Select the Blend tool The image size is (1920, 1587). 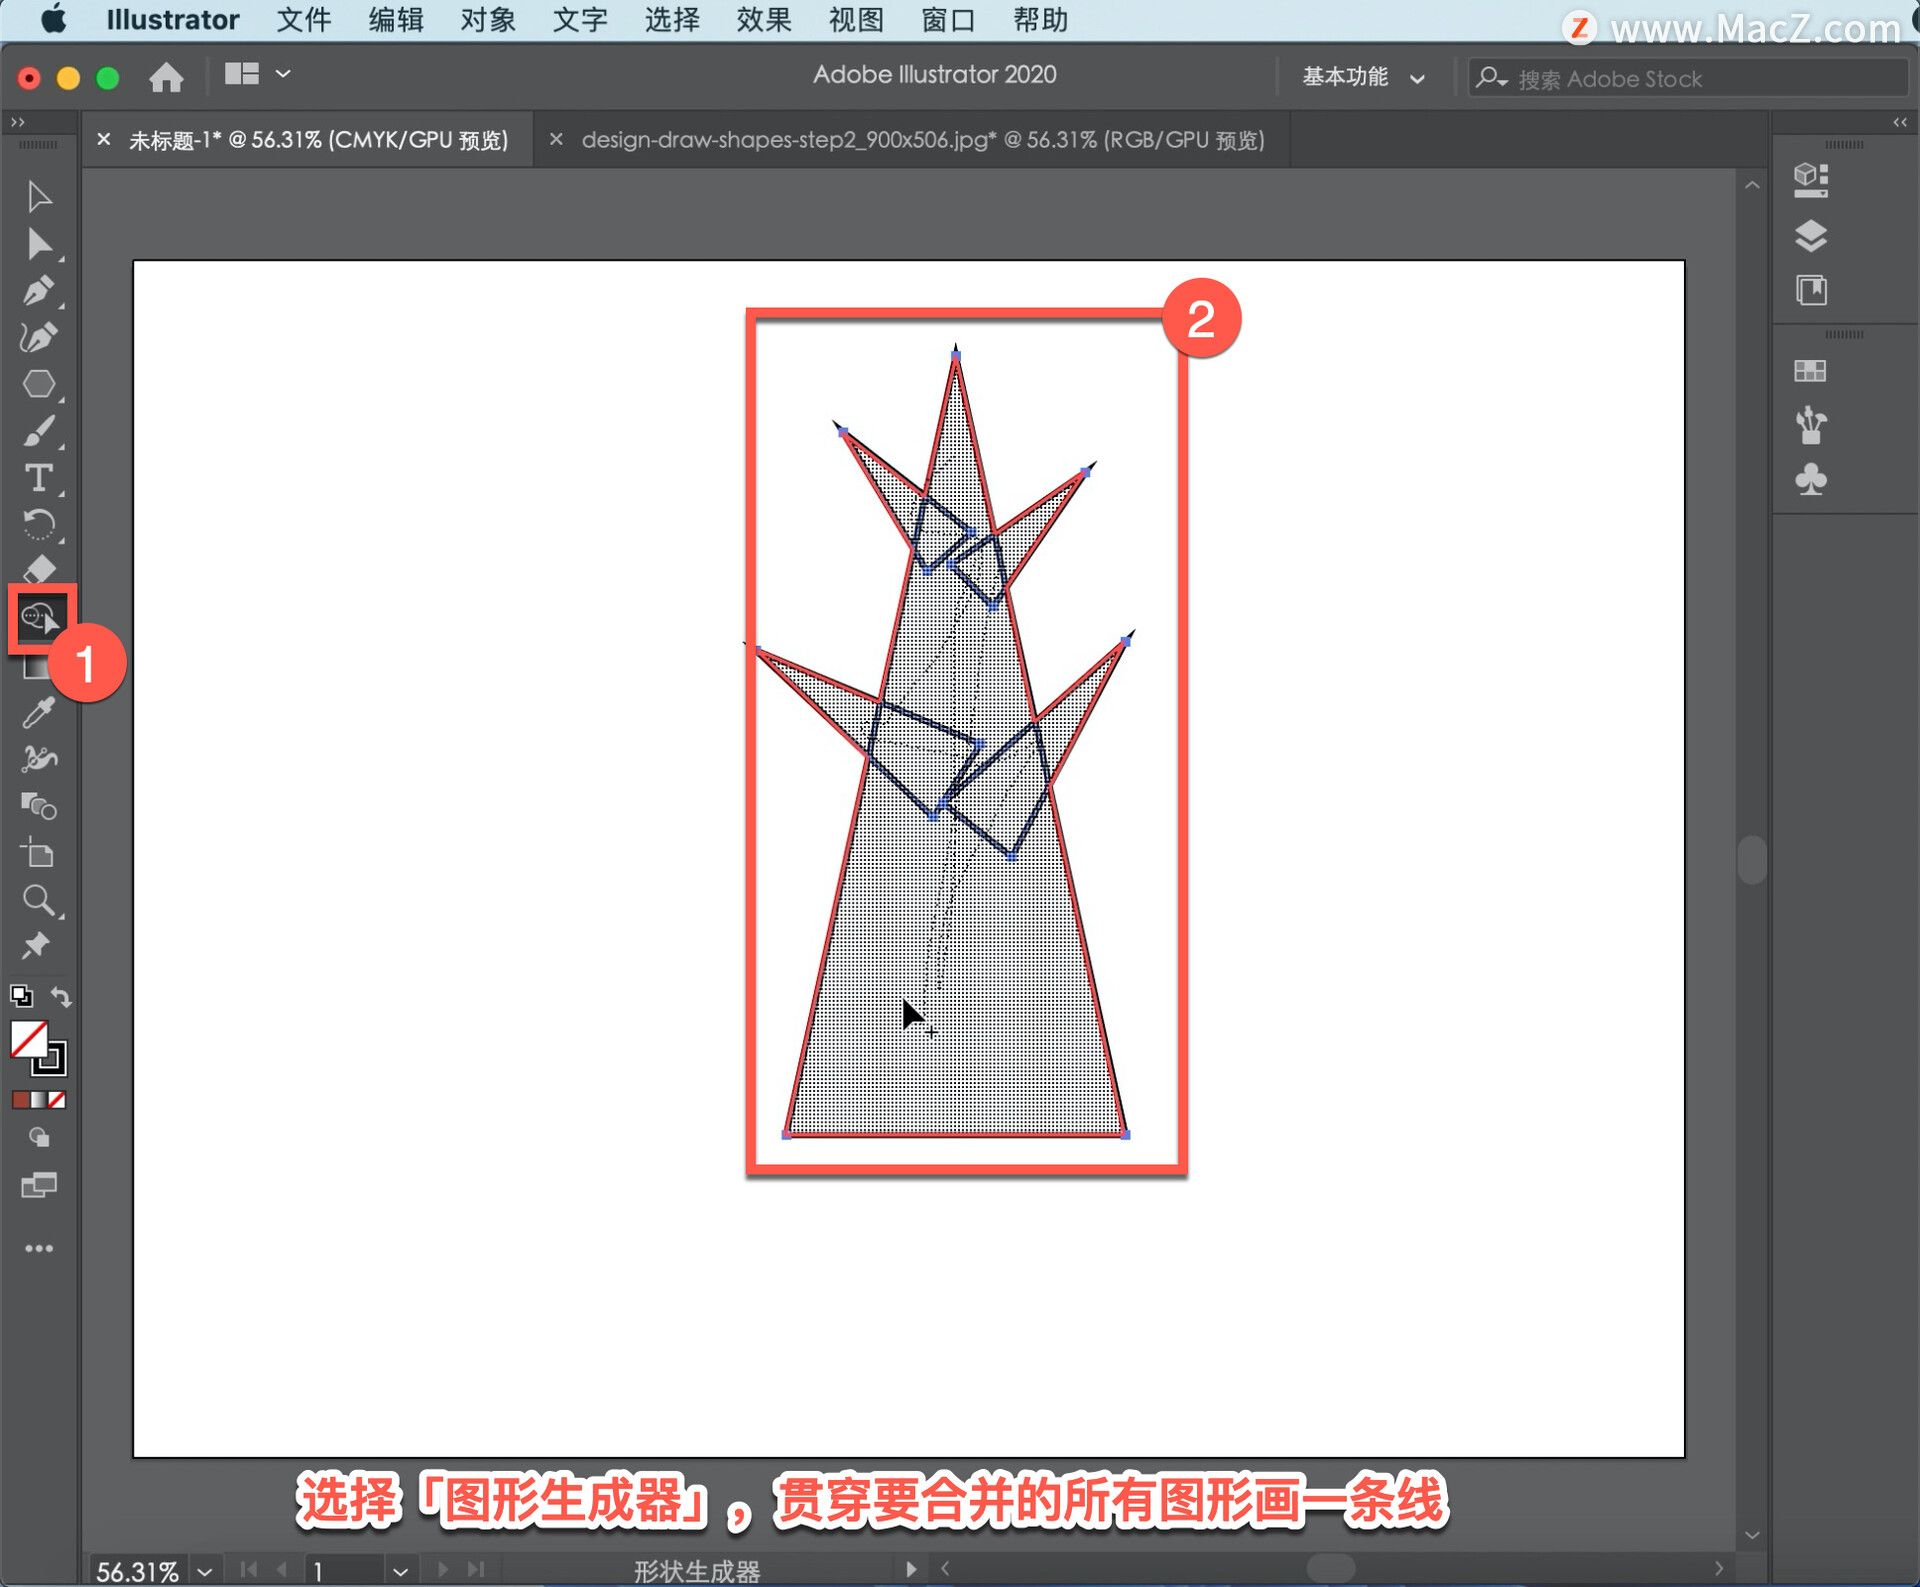(x=39, y=806)
